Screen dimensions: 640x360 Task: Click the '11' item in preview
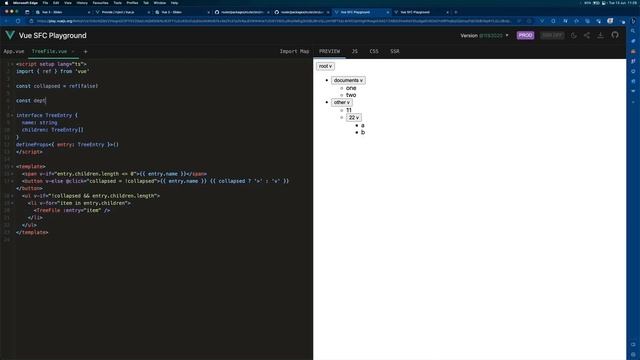tap(349, 110)
